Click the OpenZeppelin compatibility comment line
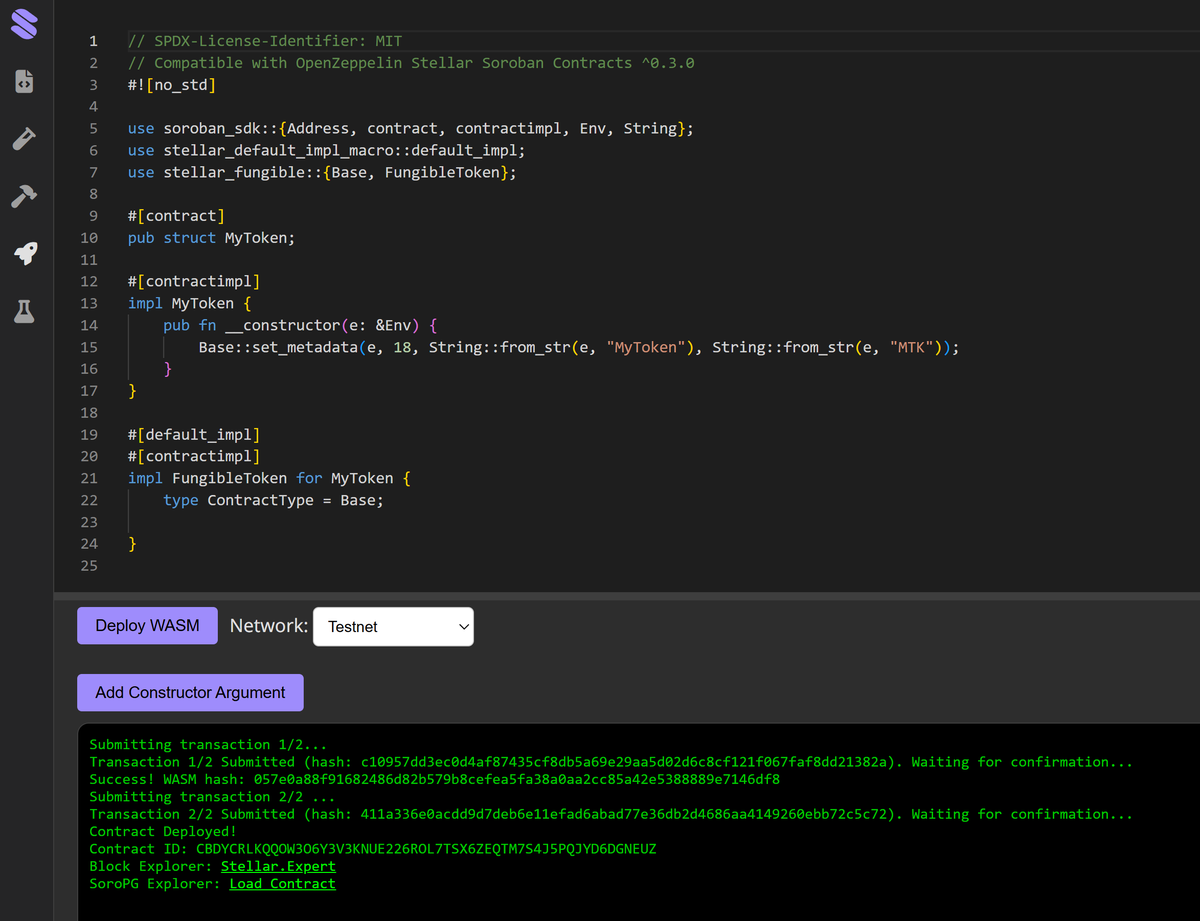This screenshot has width=1200, height=921. [411, 63]
